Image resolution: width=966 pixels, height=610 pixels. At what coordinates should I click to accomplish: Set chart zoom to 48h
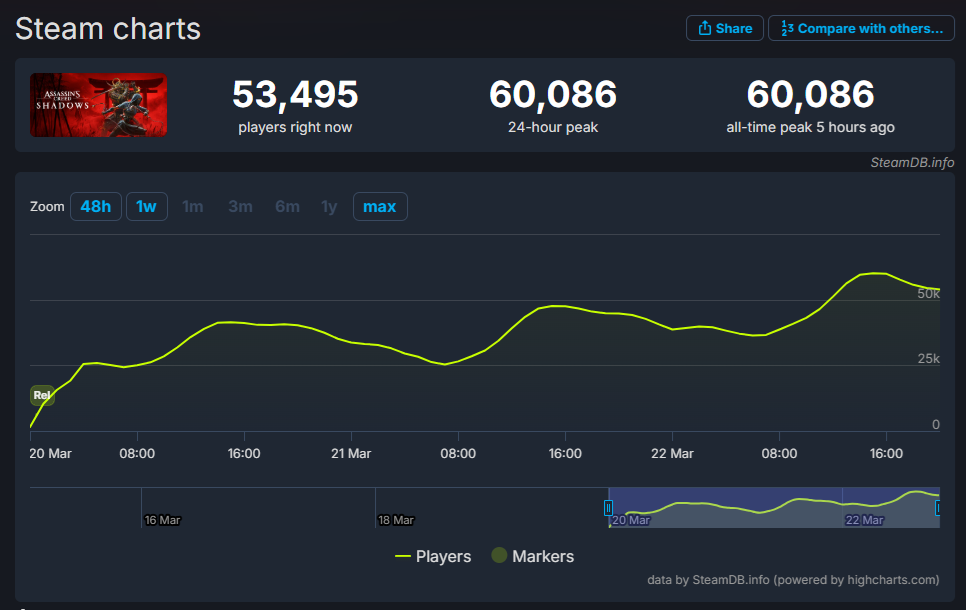95,206
